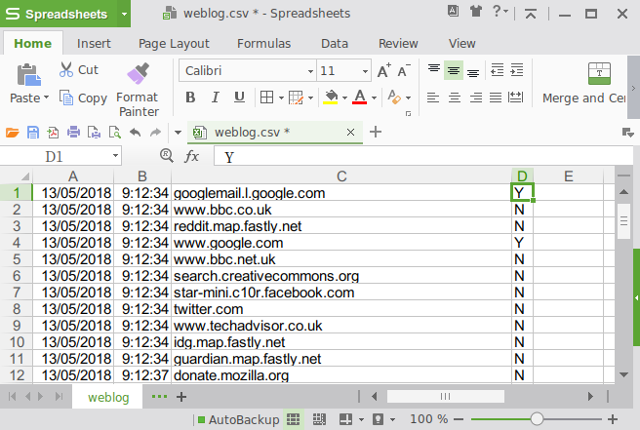640x430 pixels.
Task: Click the insert function fx button
Action: coord(191,156)
